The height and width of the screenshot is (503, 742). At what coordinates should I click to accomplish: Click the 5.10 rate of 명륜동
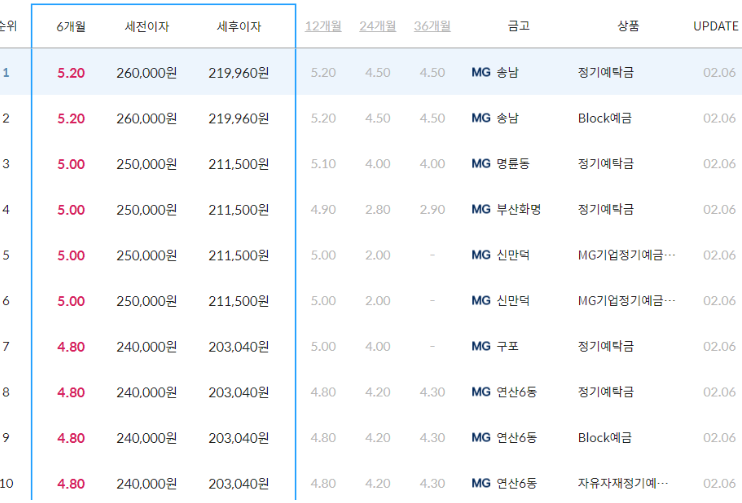pos(323,164)
